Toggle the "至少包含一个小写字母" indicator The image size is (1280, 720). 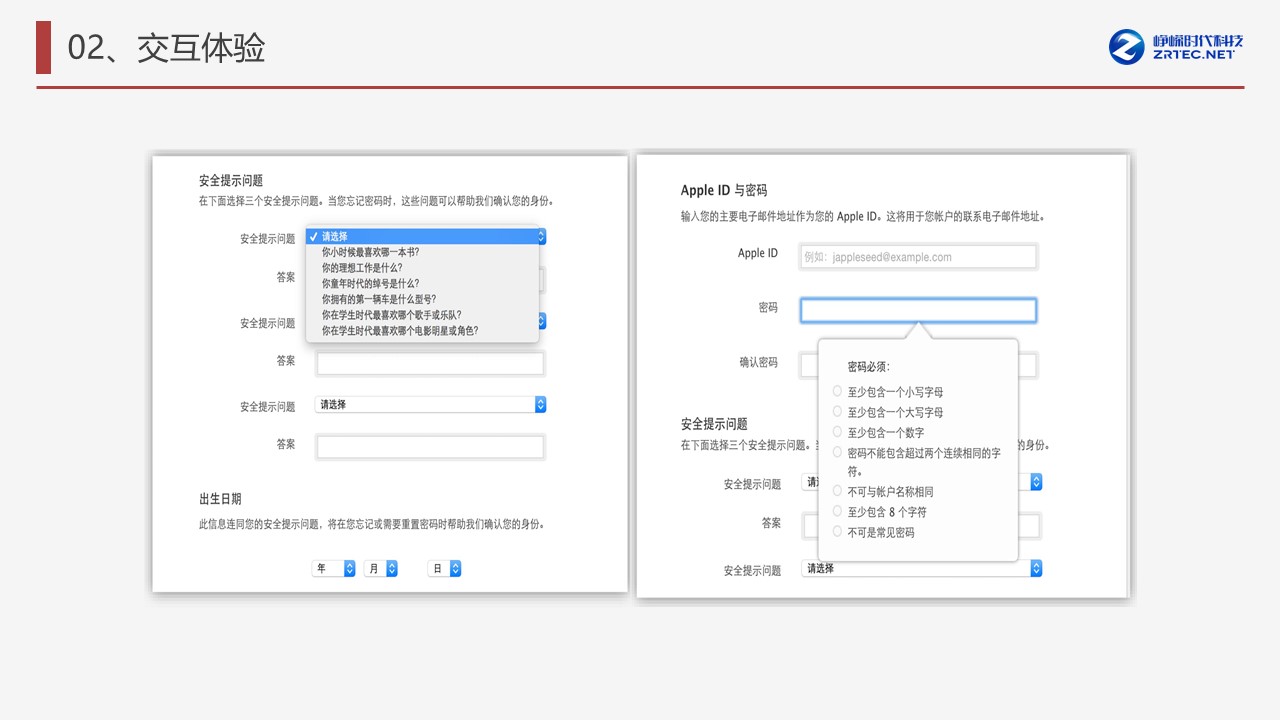838,391
